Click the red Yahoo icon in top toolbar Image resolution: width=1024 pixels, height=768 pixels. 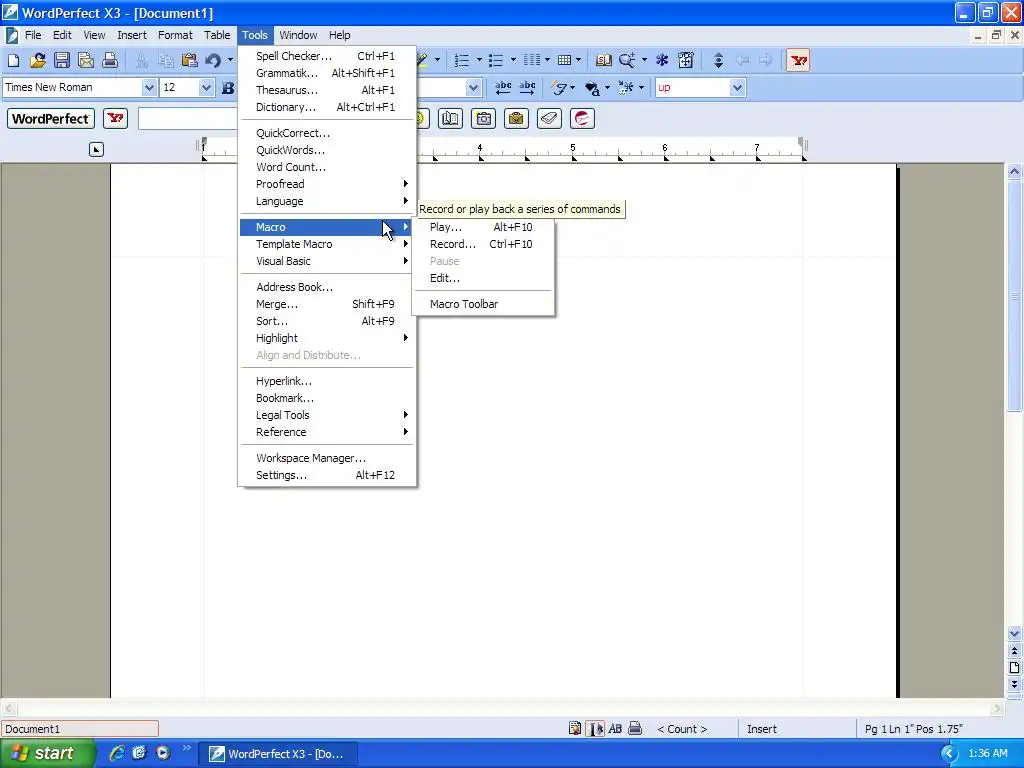tap(798, 61)
